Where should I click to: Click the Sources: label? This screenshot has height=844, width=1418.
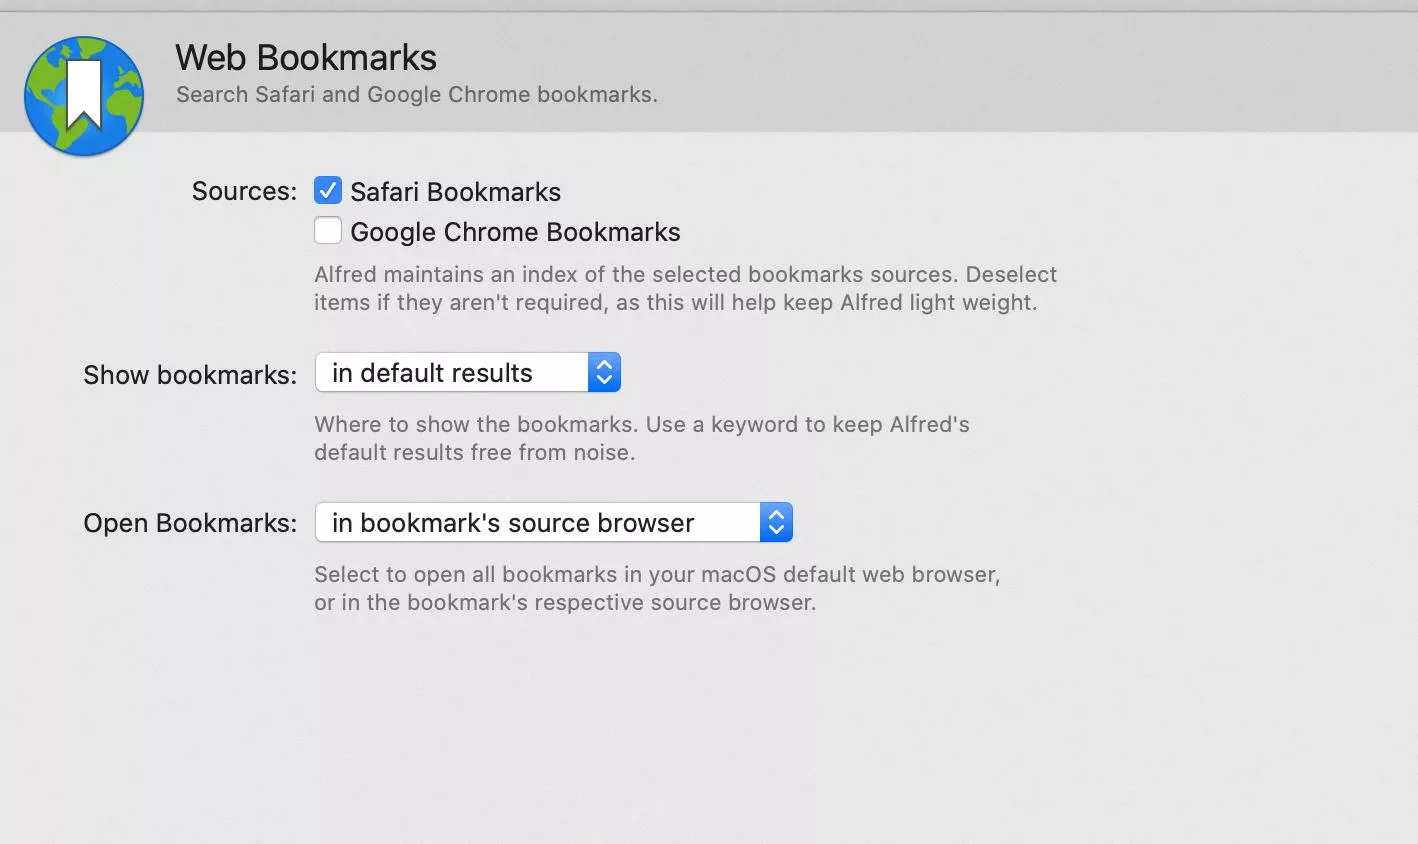coord(243,190)
